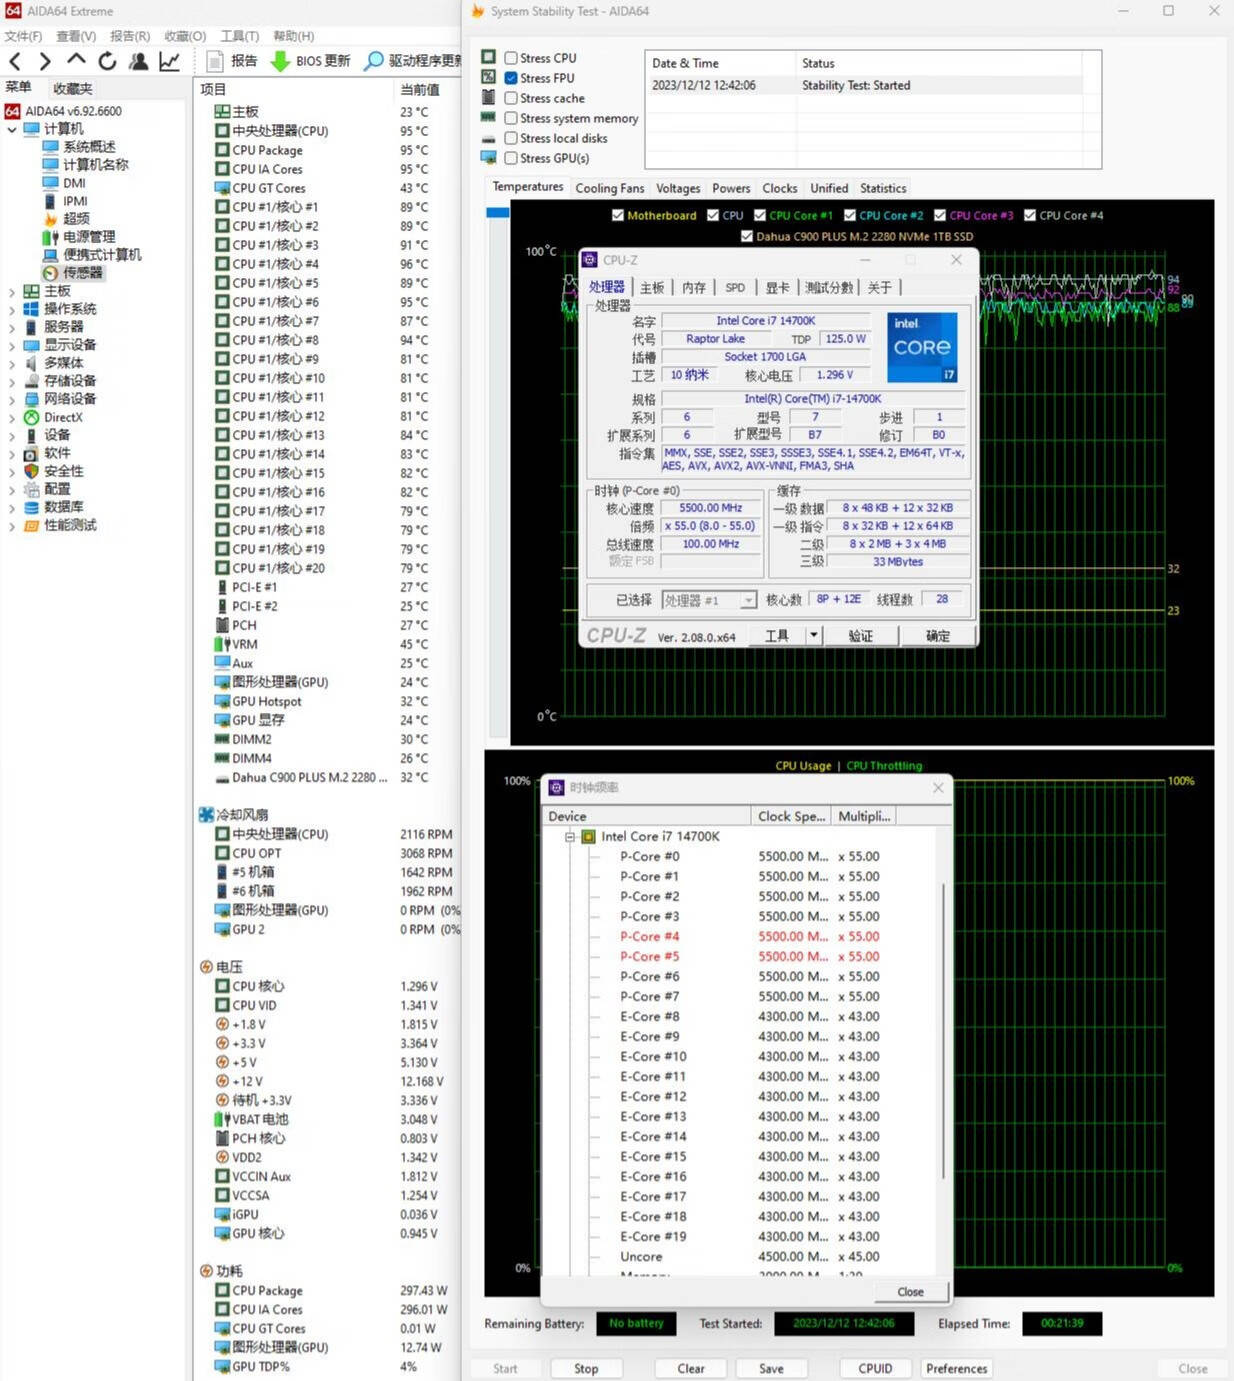Image resolution: width=1234 pixels, height=1381 pixels.
Task: Click the Save button
Action: [x=771, y=1369]
